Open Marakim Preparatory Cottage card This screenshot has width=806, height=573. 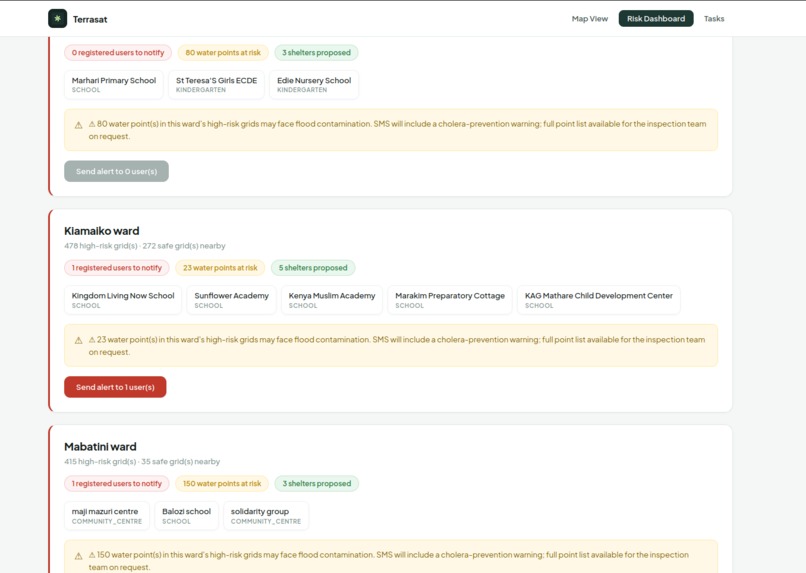click(450, 300)
